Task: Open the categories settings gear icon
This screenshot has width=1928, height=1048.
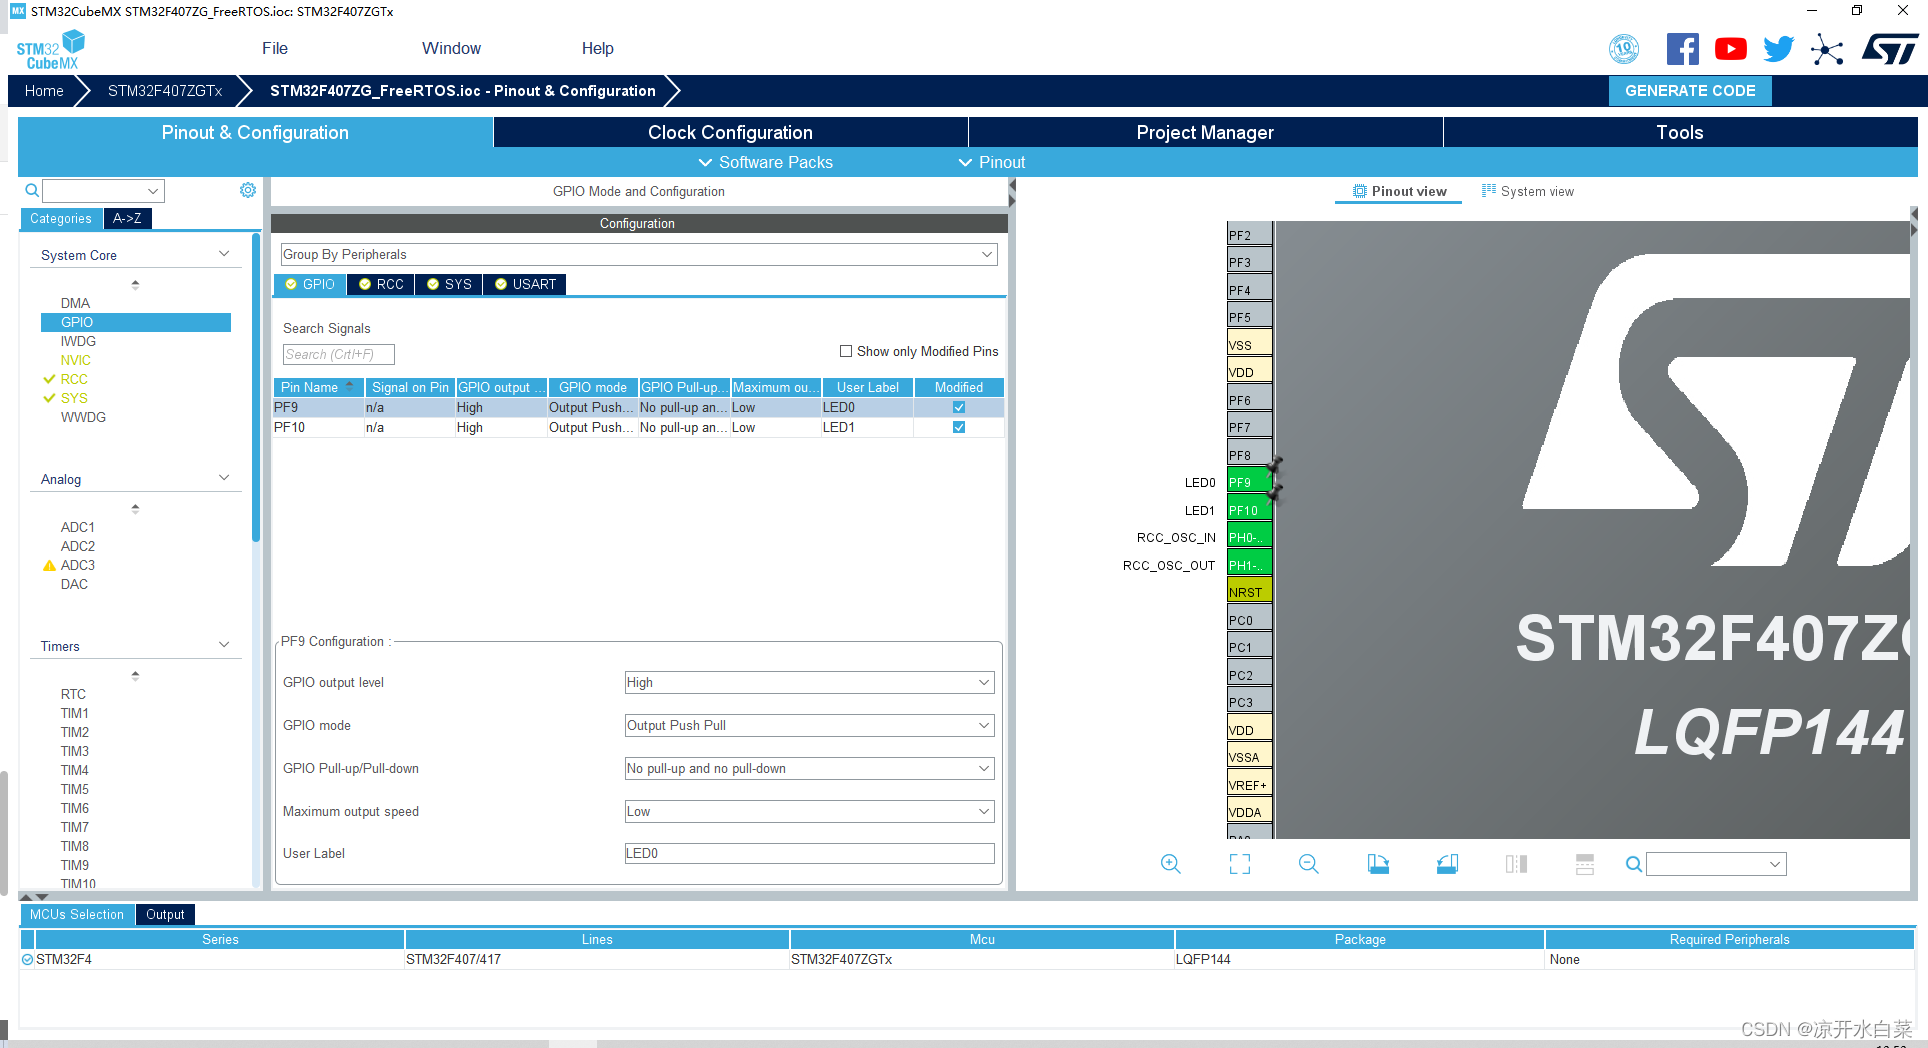Action: click(x=248, y=190)
